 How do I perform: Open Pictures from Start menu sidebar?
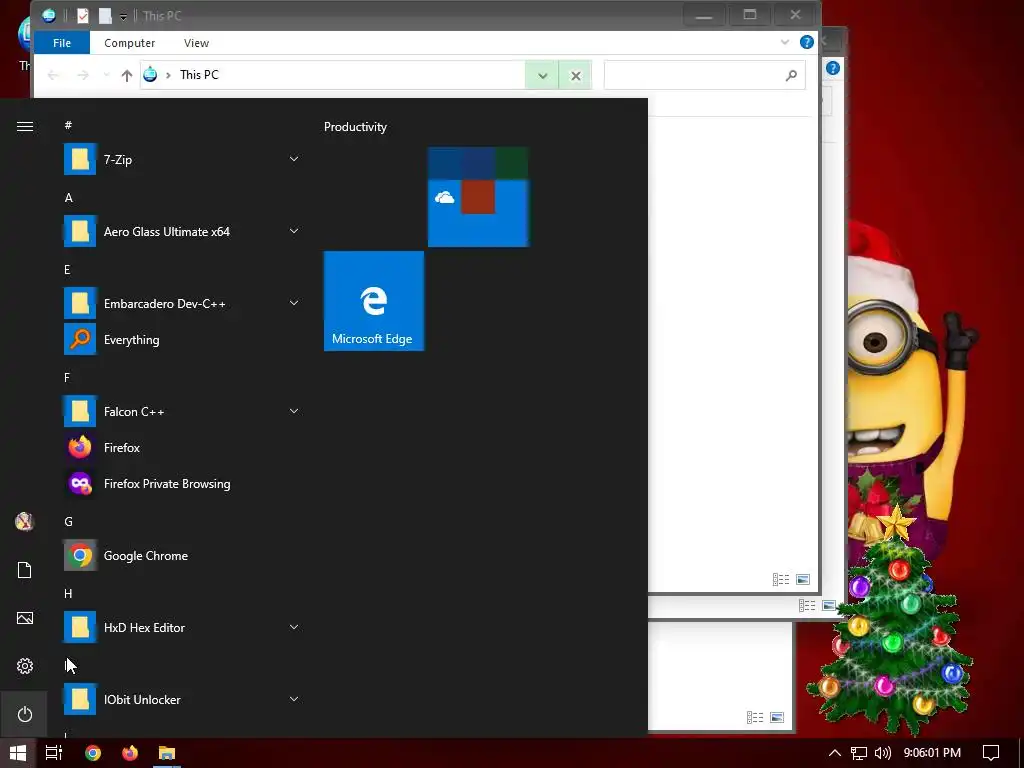(25, 618)
